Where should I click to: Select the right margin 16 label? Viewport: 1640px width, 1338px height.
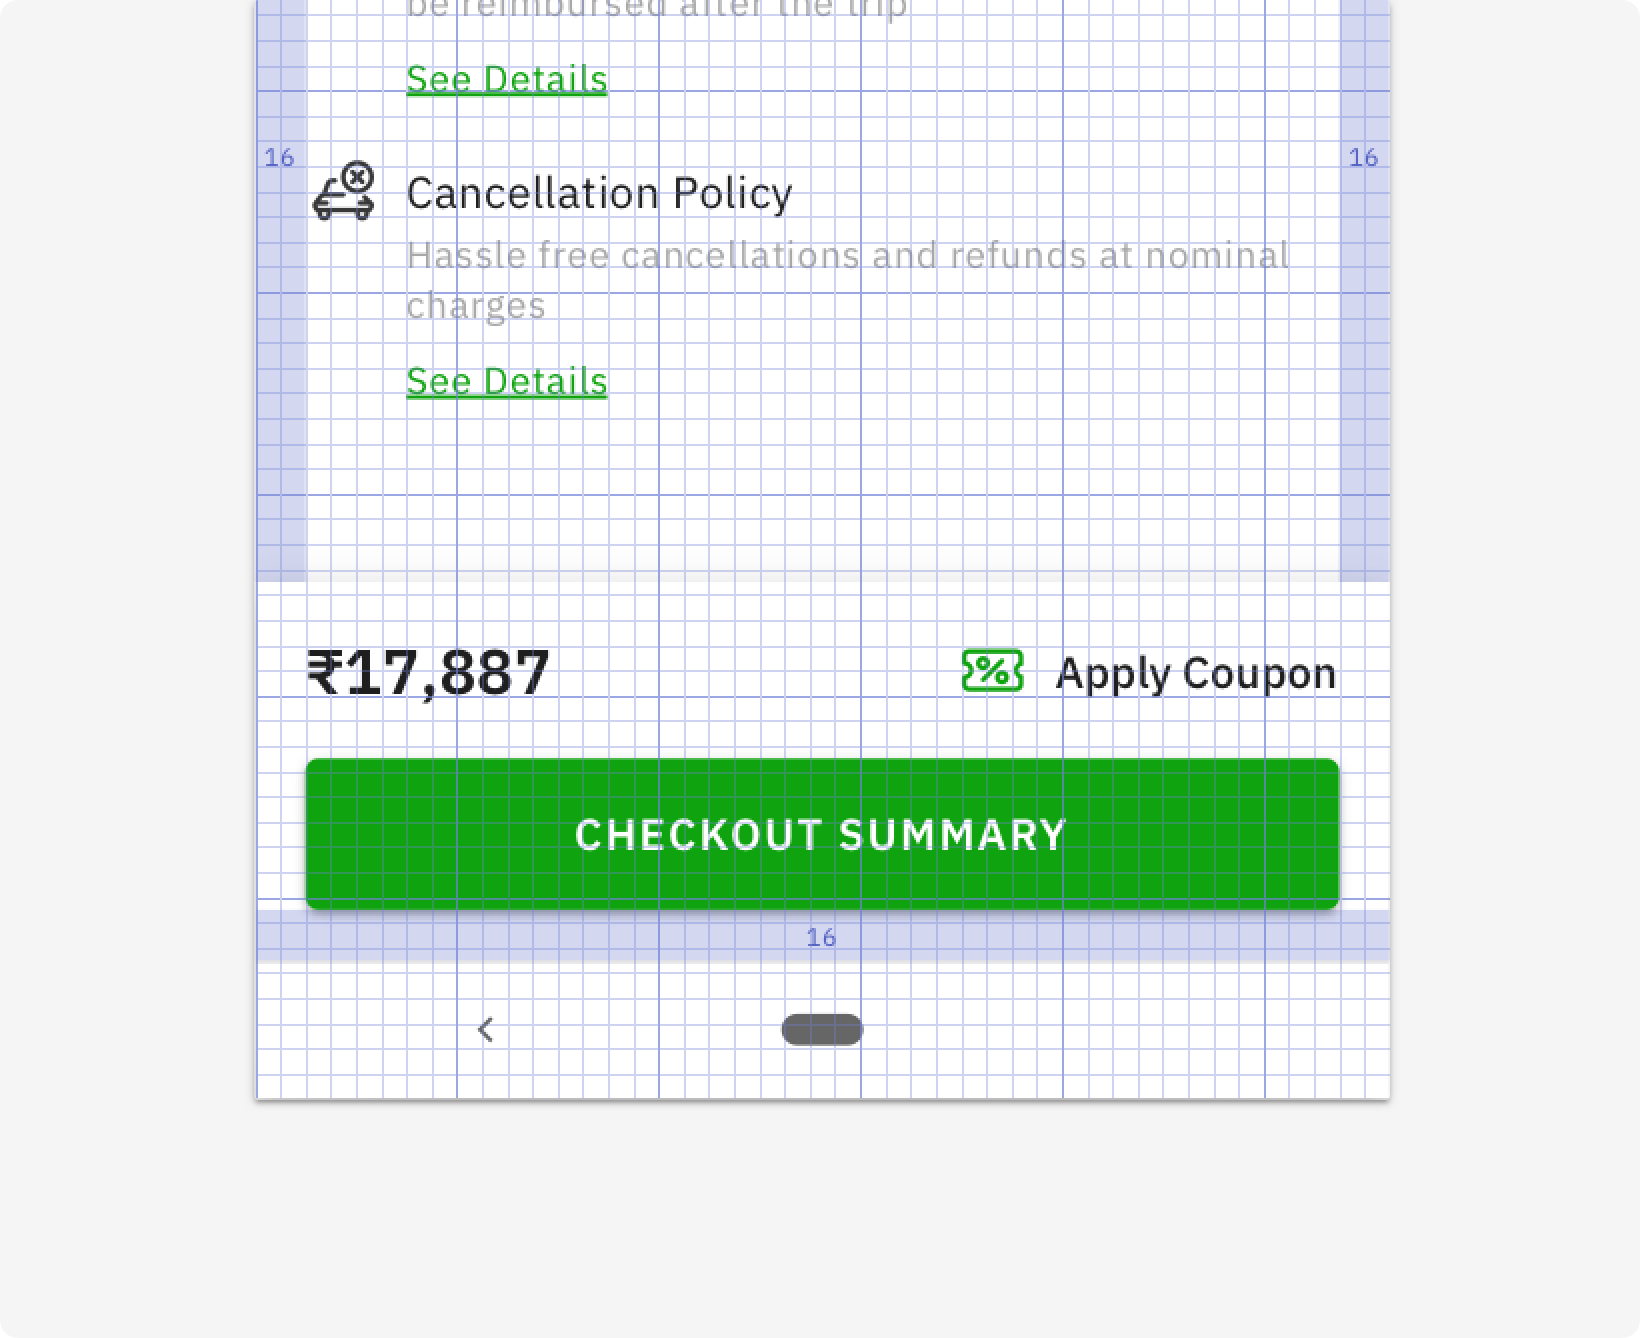(1363, 157)
